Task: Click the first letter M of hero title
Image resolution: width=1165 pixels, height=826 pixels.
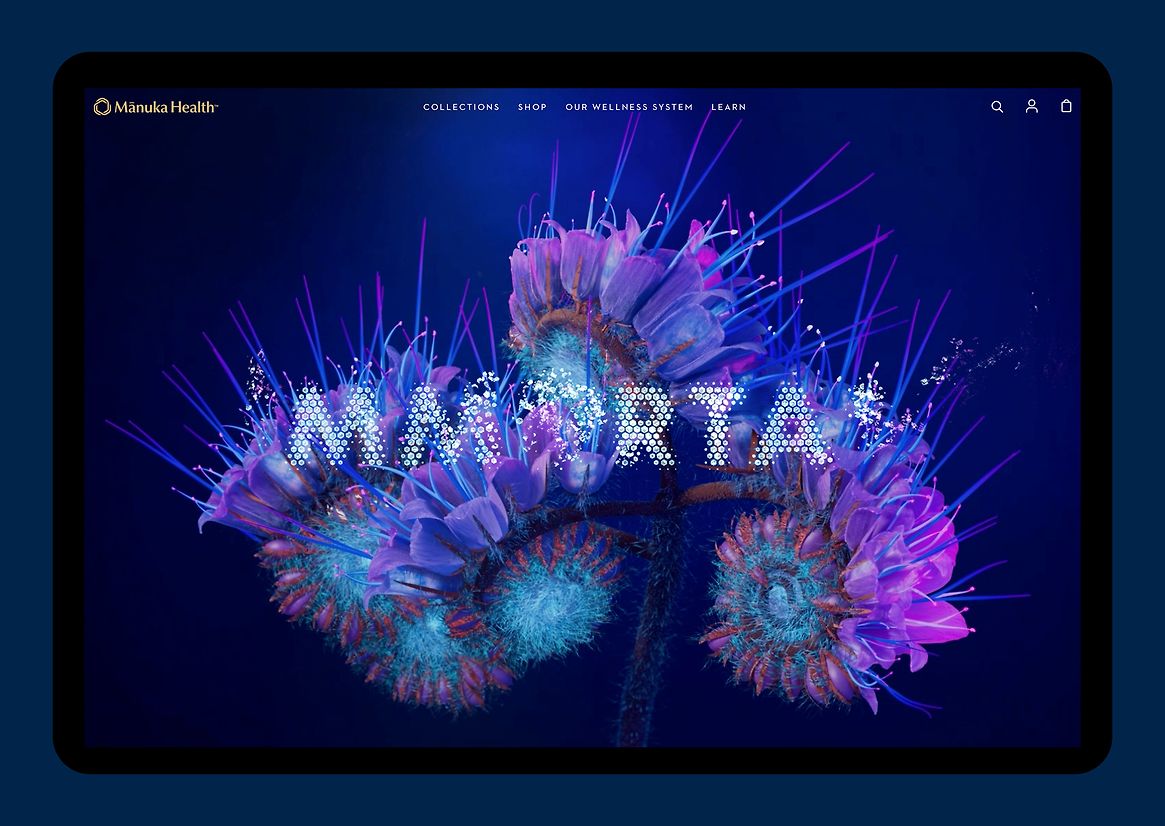Action: [324, 427]
